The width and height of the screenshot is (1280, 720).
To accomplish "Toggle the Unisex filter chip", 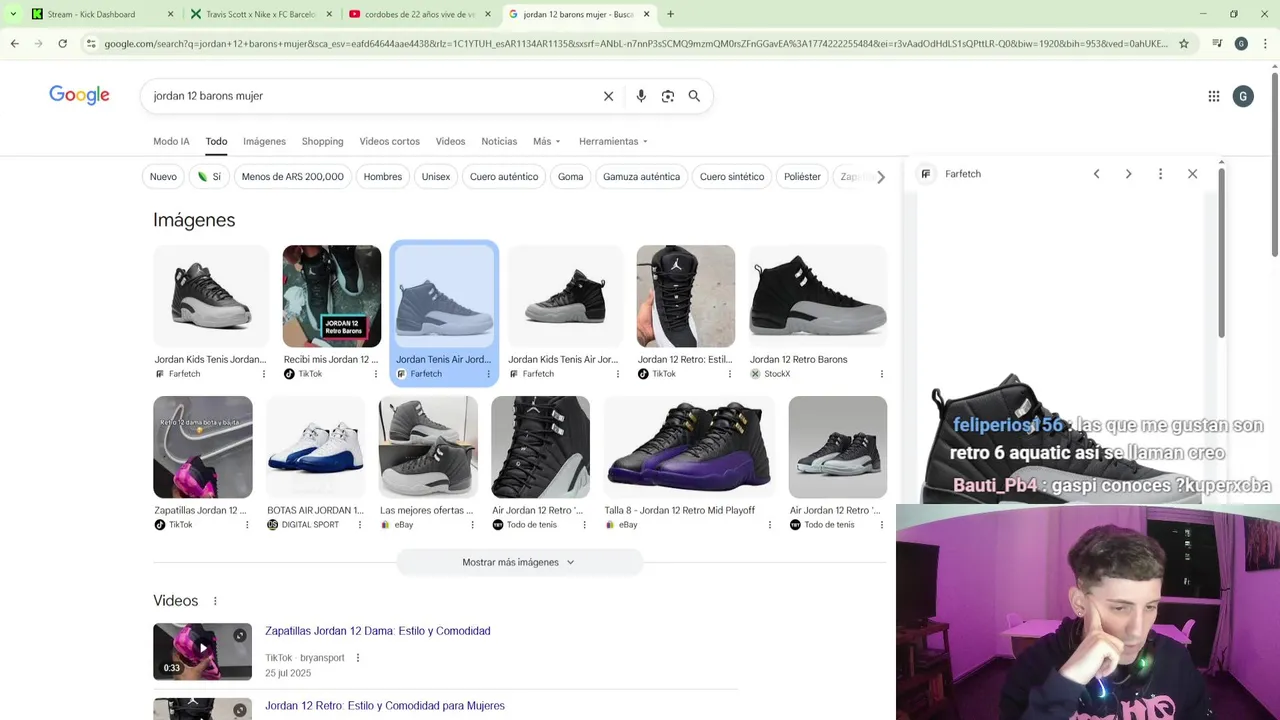I will [436, 177].
